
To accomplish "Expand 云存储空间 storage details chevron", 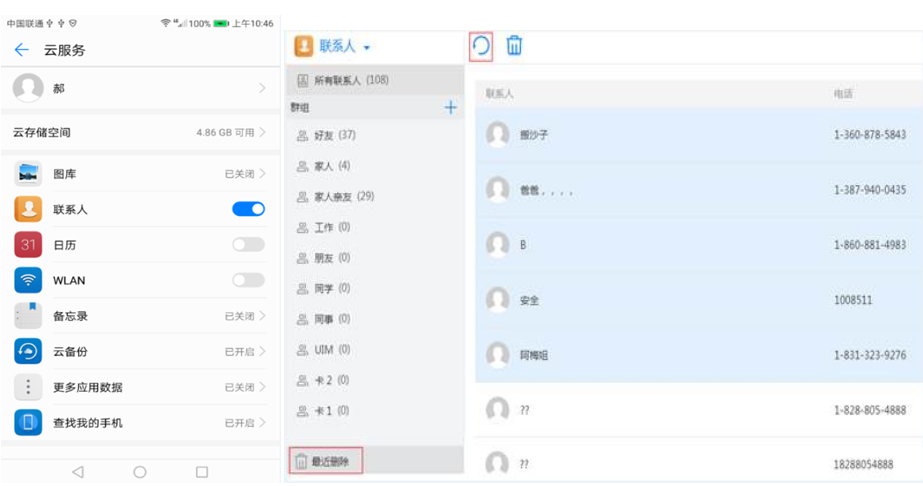I will 262,132.
